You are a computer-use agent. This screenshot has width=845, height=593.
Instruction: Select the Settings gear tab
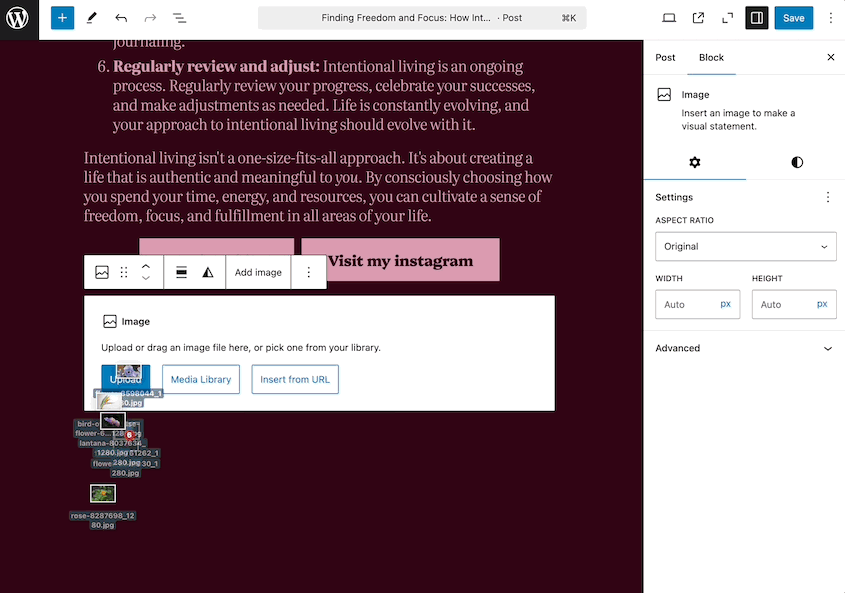(695, 162)
